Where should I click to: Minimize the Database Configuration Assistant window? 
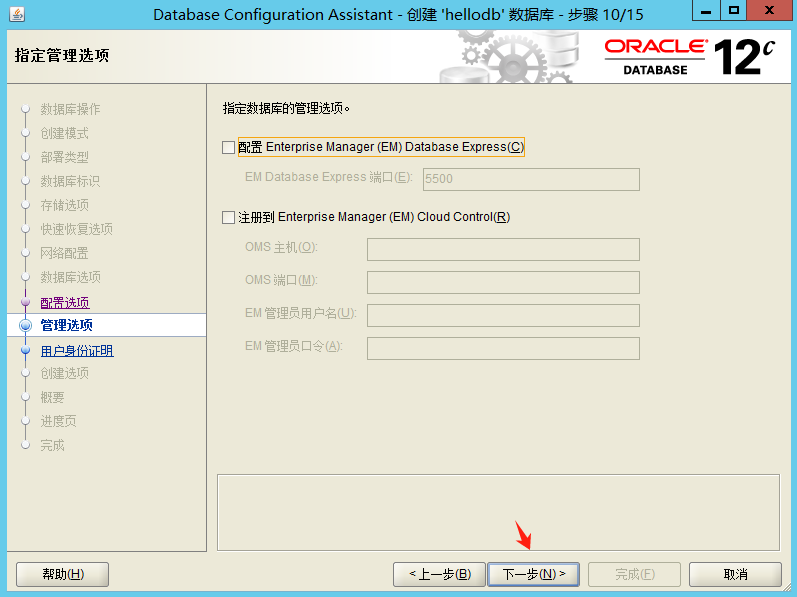(706, 11)
